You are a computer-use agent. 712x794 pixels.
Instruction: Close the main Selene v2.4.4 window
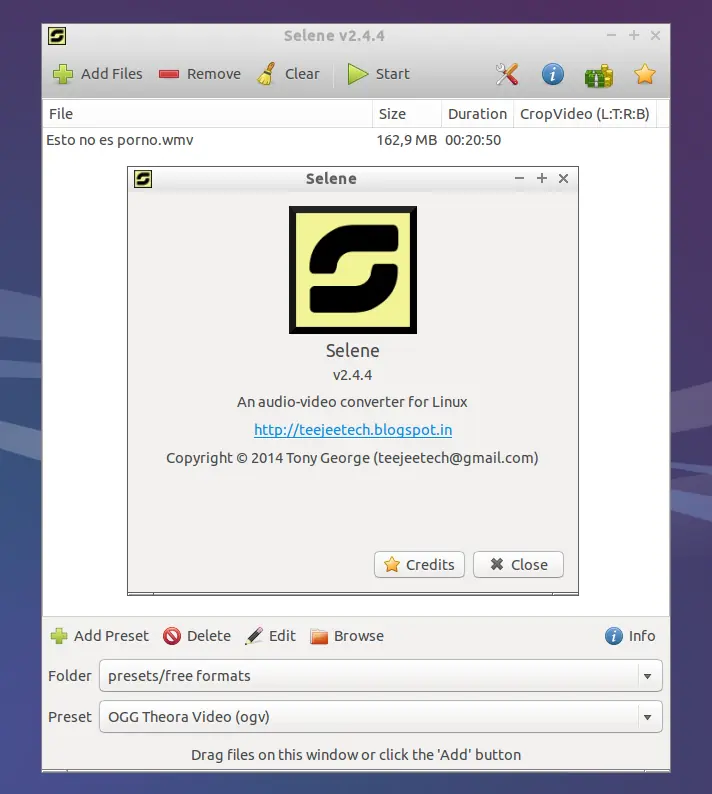tap(655, 35)
